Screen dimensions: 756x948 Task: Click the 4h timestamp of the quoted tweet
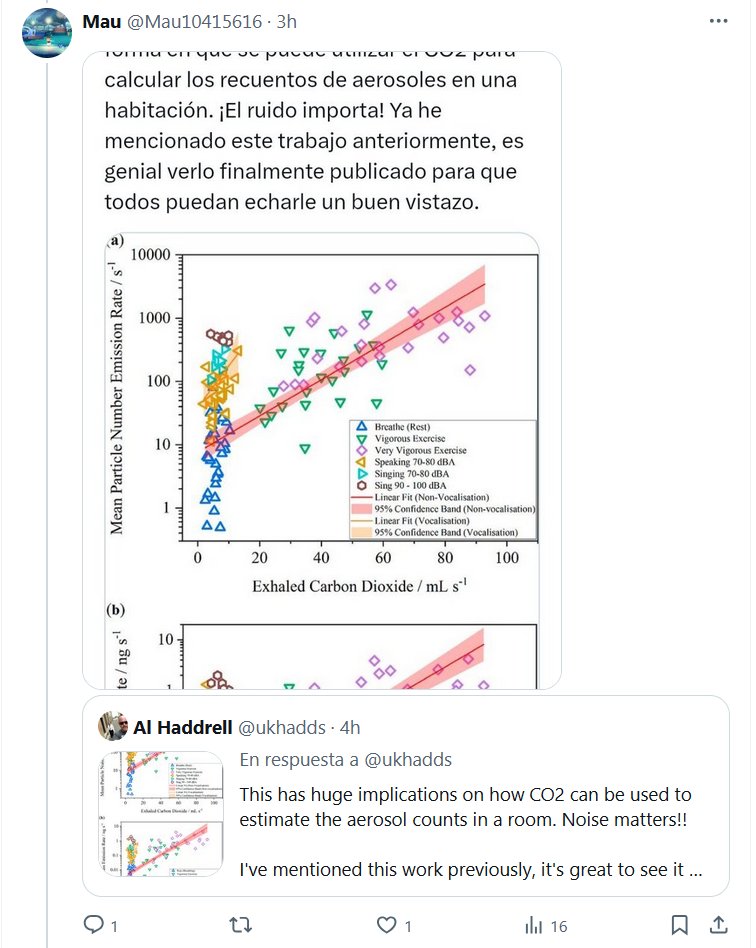[349, 727]
